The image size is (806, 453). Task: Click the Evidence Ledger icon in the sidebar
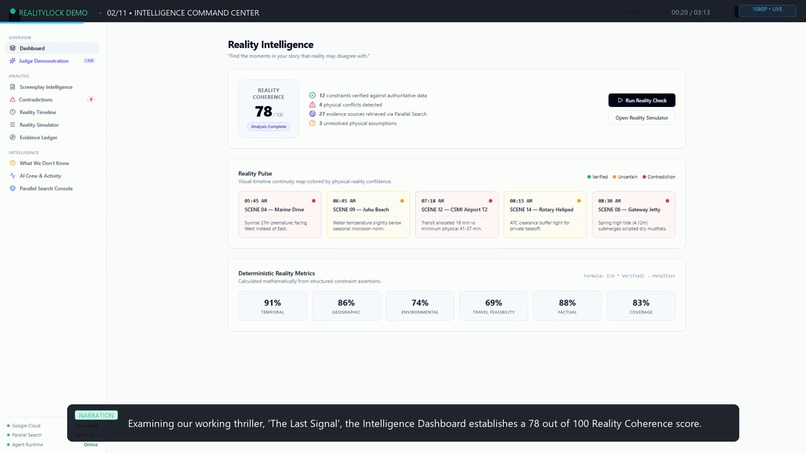[x=12, y=137]
